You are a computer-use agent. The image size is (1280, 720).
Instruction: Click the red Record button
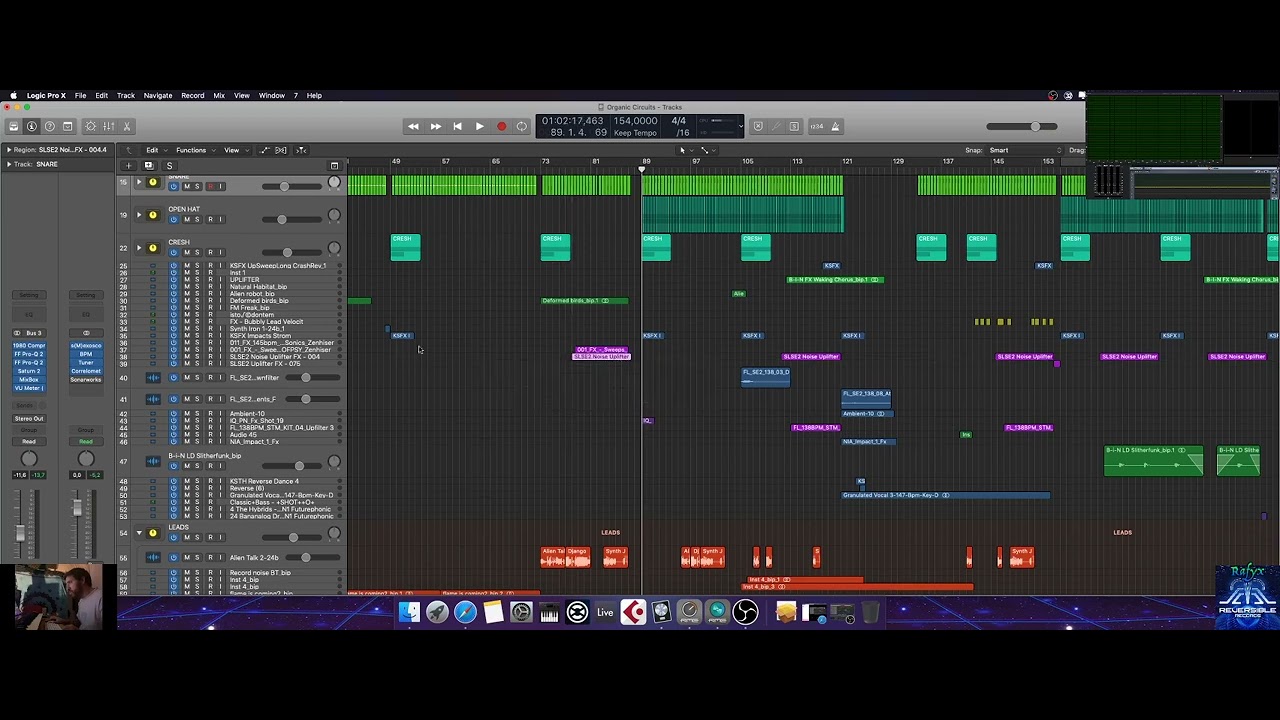(501, 126)
